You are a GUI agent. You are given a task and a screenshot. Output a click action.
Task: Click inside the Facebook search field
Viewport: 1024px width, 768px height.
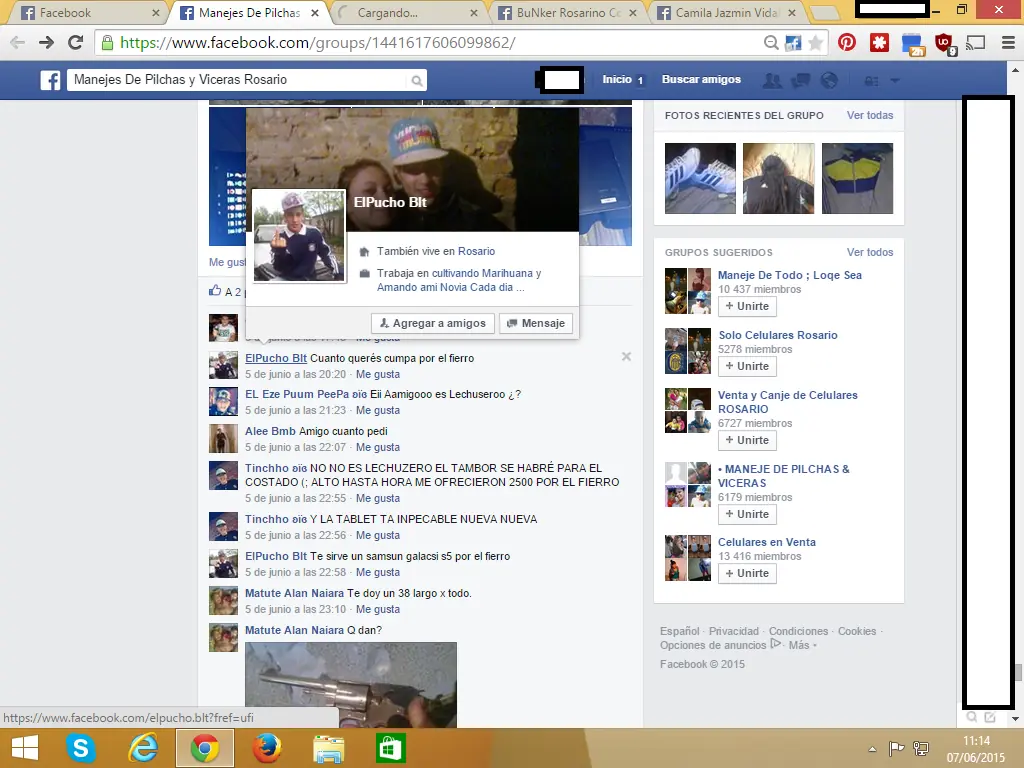click(x=240, y=79)
